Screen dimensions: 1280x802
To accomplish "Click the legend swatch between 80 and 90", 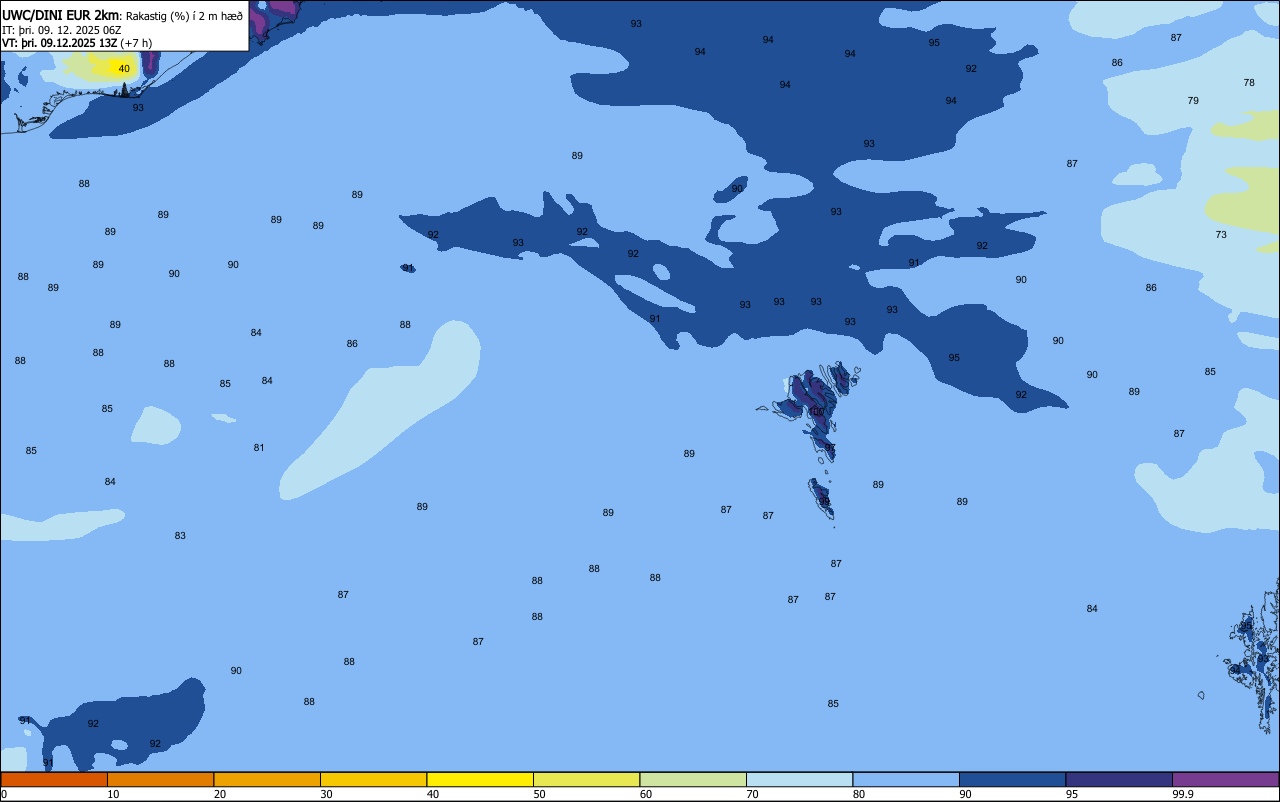I will pos(906,779).
